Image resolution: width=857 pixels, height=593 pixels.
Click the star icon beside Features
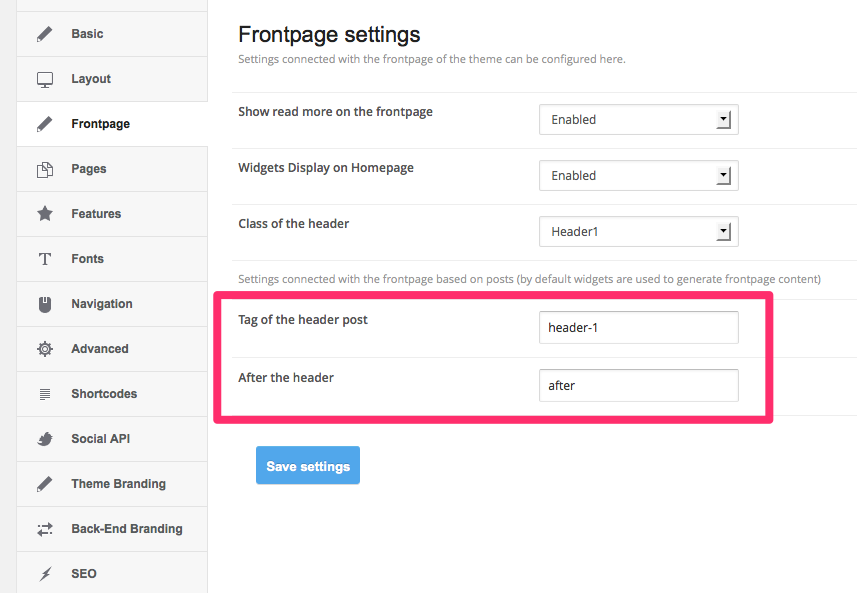coord(45,214)
